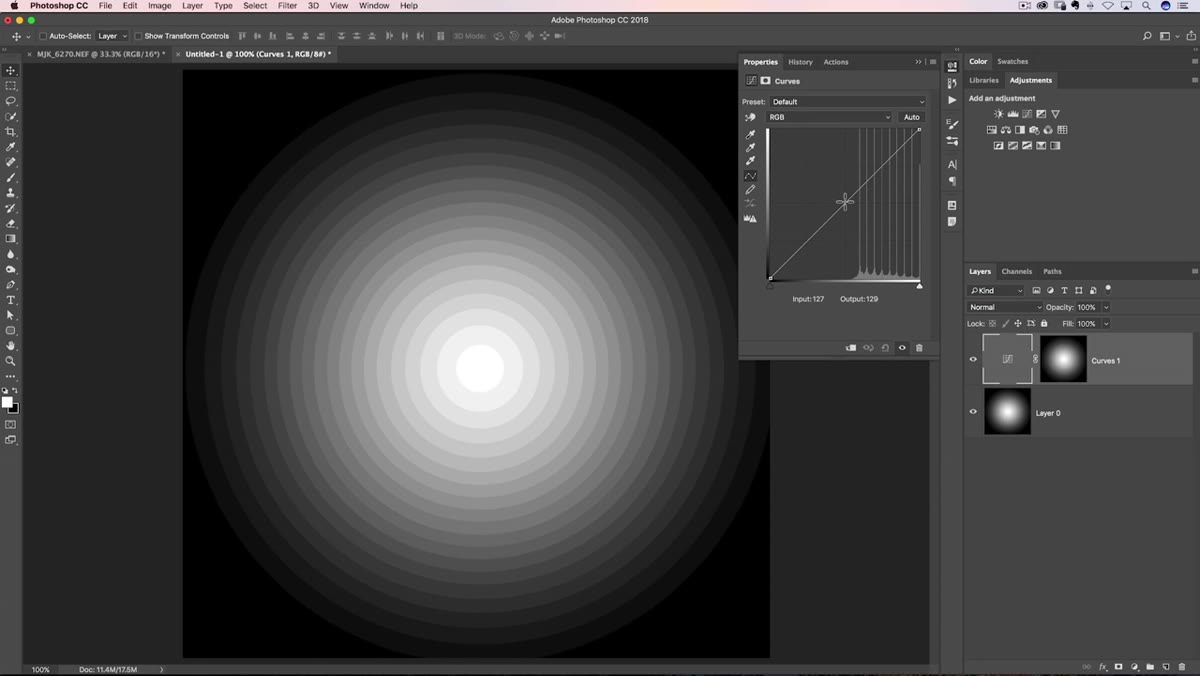Click the foreground color swatch
The image size is (1200, 676).
click(x=7, y=402)
